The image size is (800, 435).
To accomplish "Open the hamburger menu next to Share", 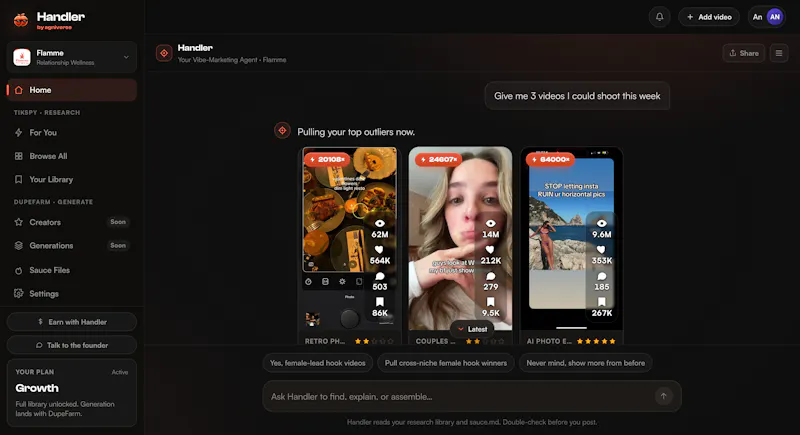I will point(779,53).
